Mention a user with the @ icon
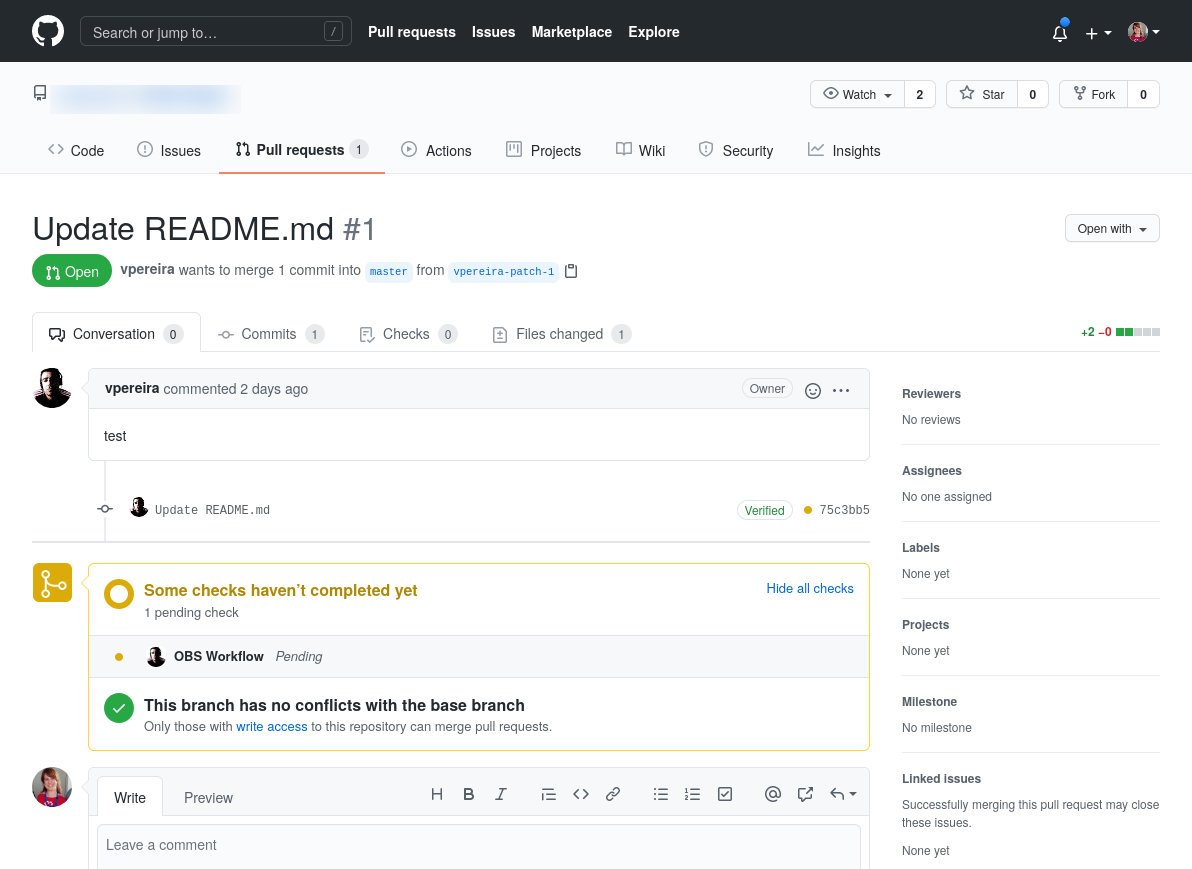Viewport: 1192px width, 869px height. pos(772,794)
